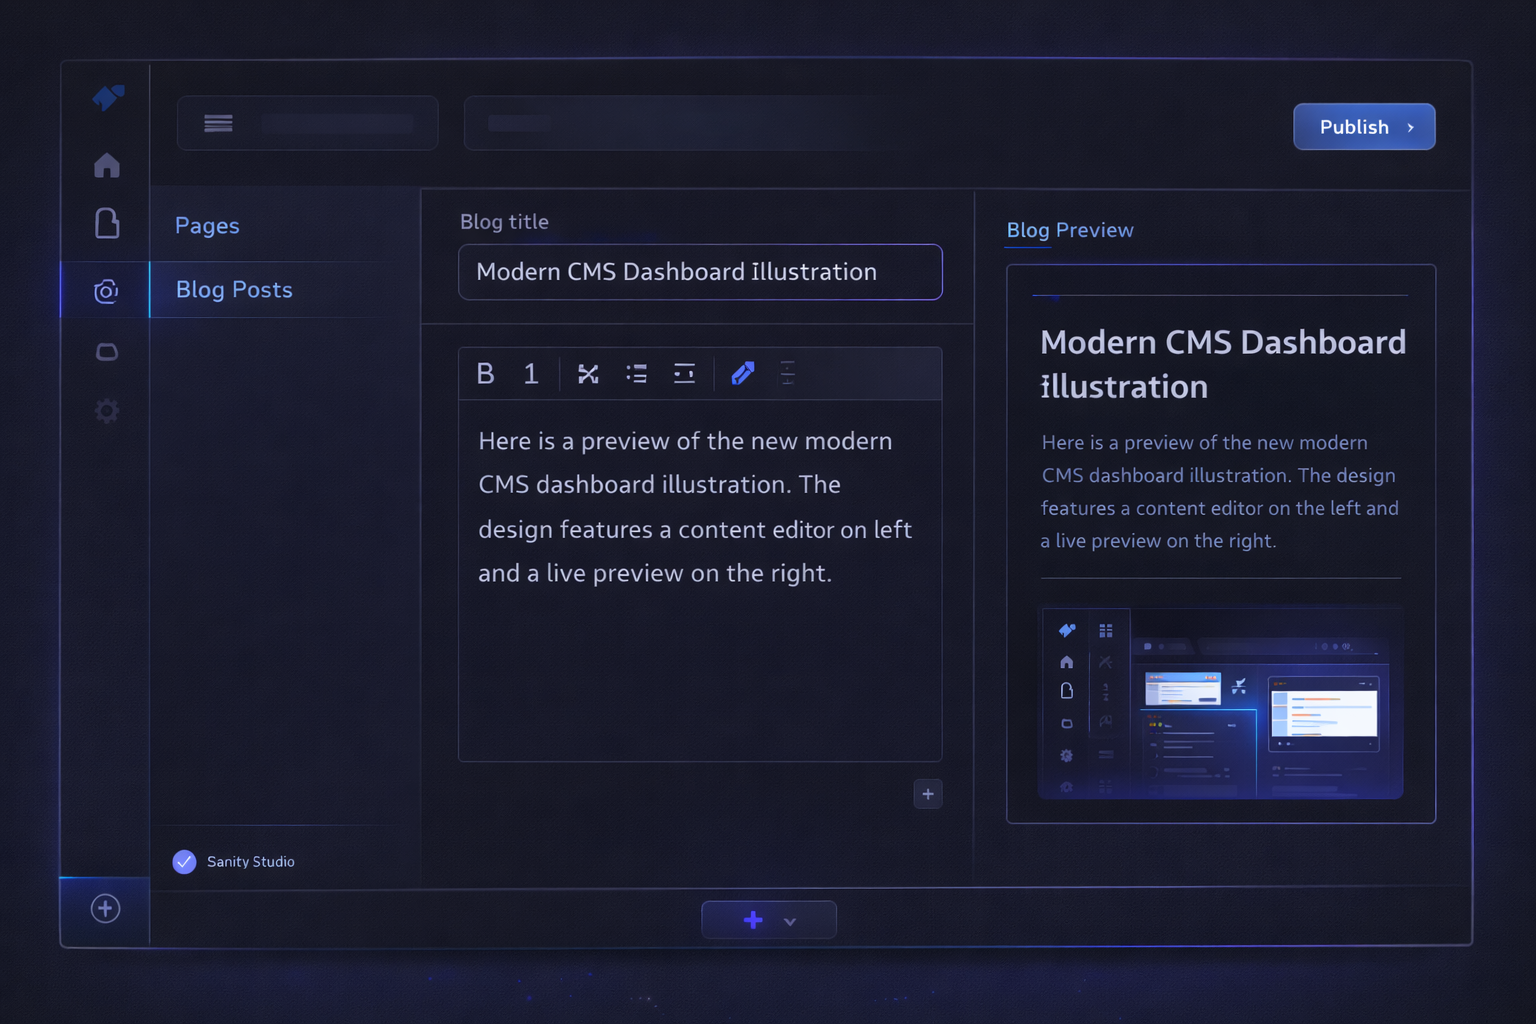
Task: Click the indent alignment icon
Action: [x=684, y=374]
